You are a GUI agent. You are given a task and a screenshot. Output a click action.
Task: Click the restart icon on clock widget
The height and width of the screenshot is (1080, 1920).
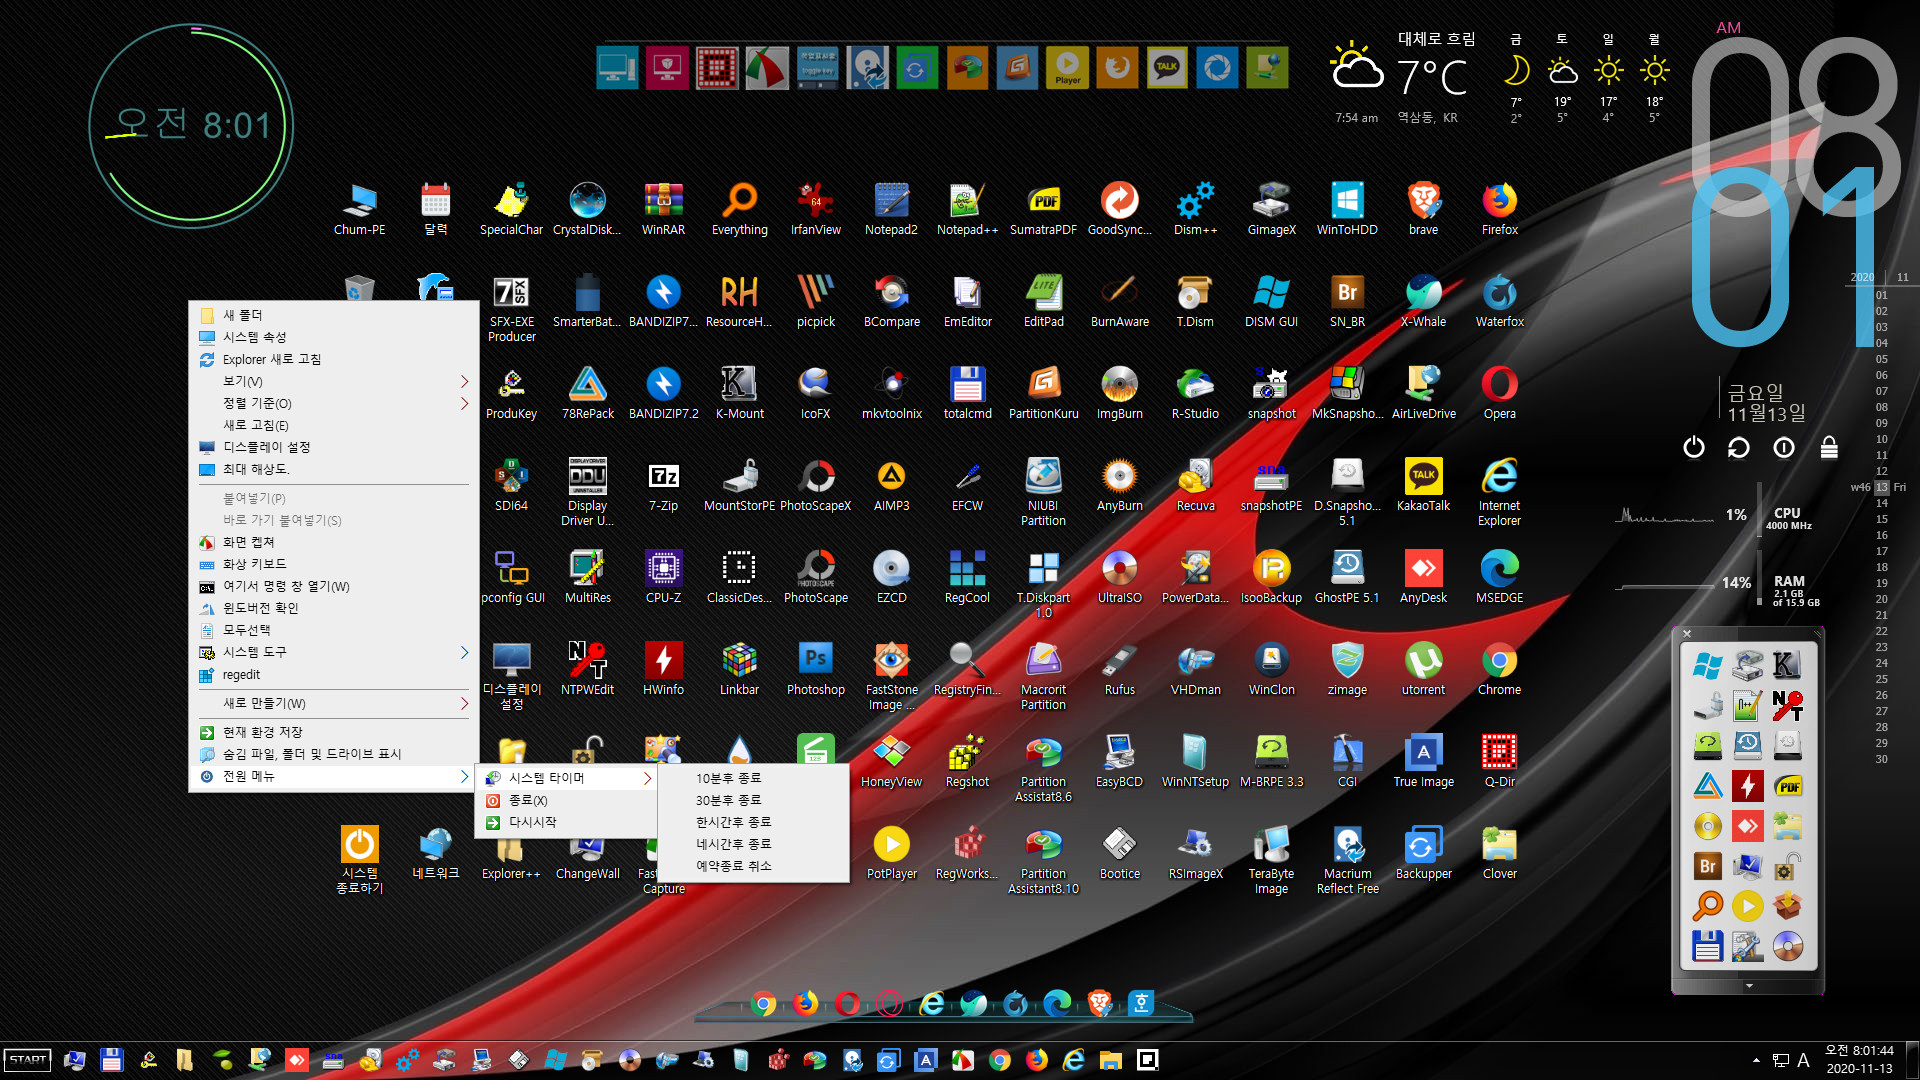(x=1738, y=447)
